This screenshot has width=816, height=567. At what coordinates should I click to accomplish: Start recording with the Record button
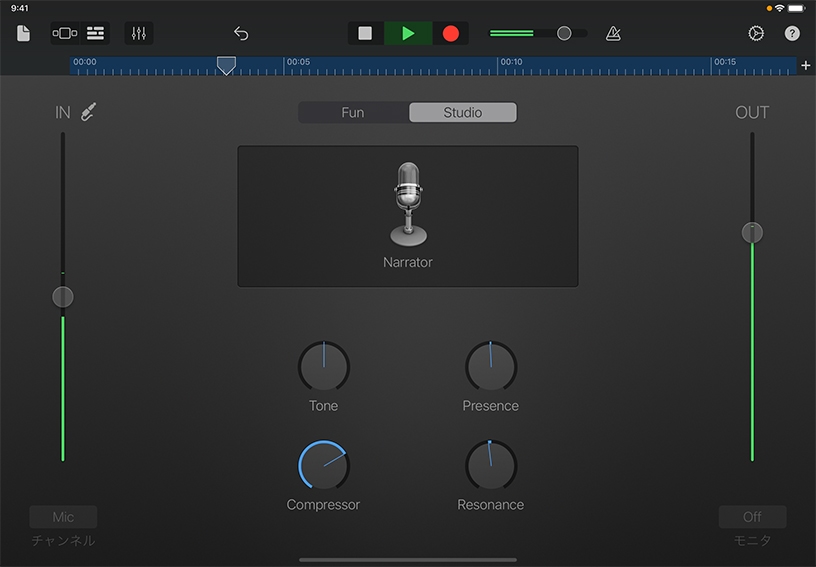coord(451,33)
